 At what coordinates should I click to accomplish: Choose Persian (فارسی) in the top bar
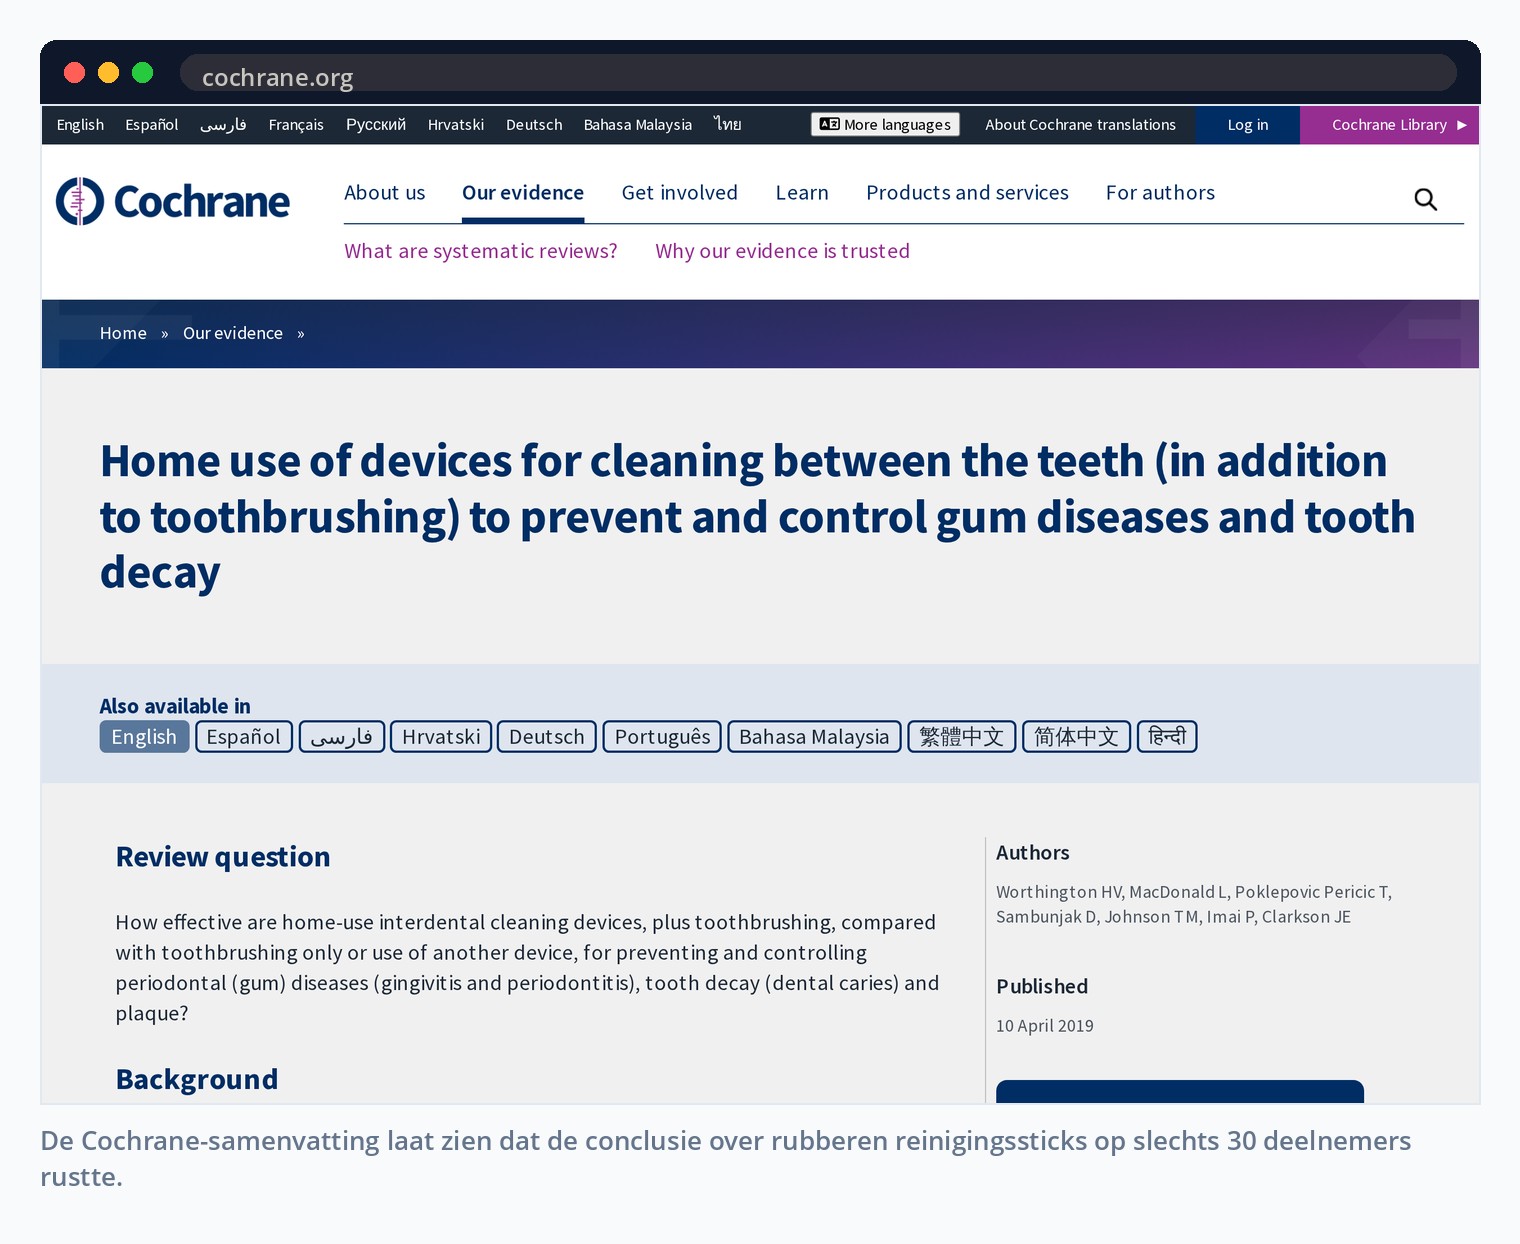pyautogui.click(x=223, y=125)
